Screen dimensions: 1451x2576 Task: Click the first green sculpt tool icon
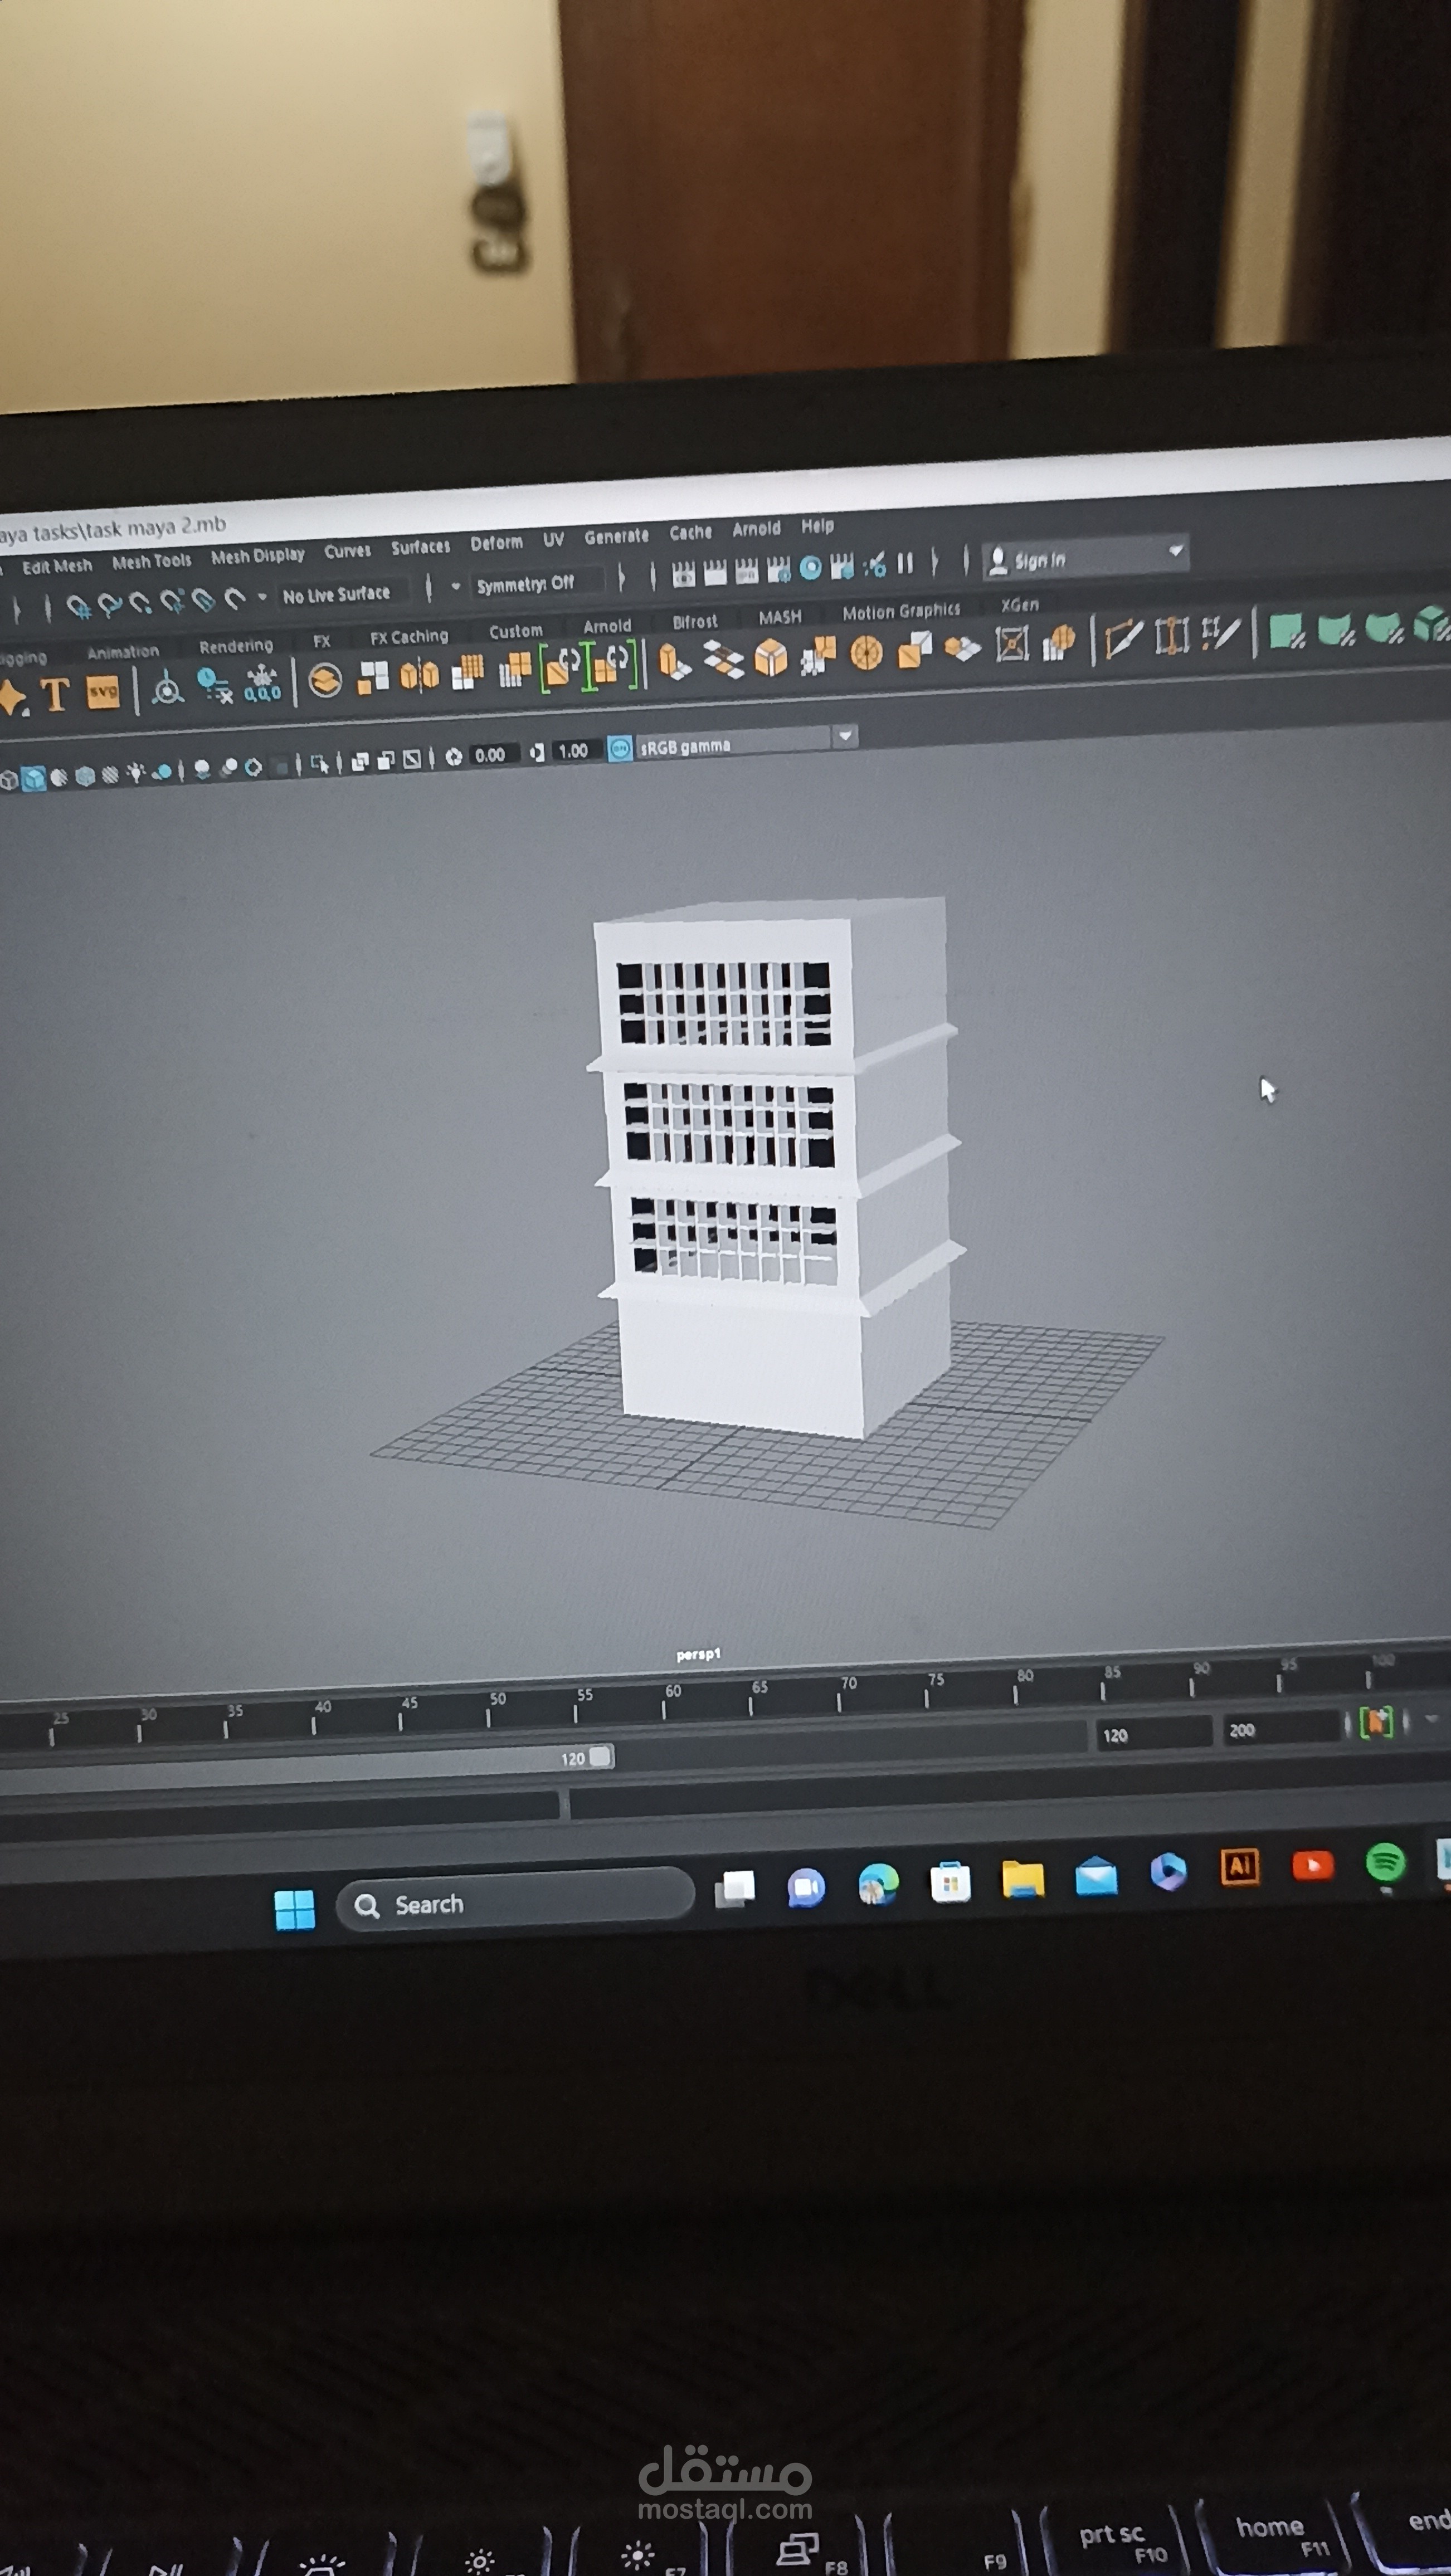click(1286, 631)
